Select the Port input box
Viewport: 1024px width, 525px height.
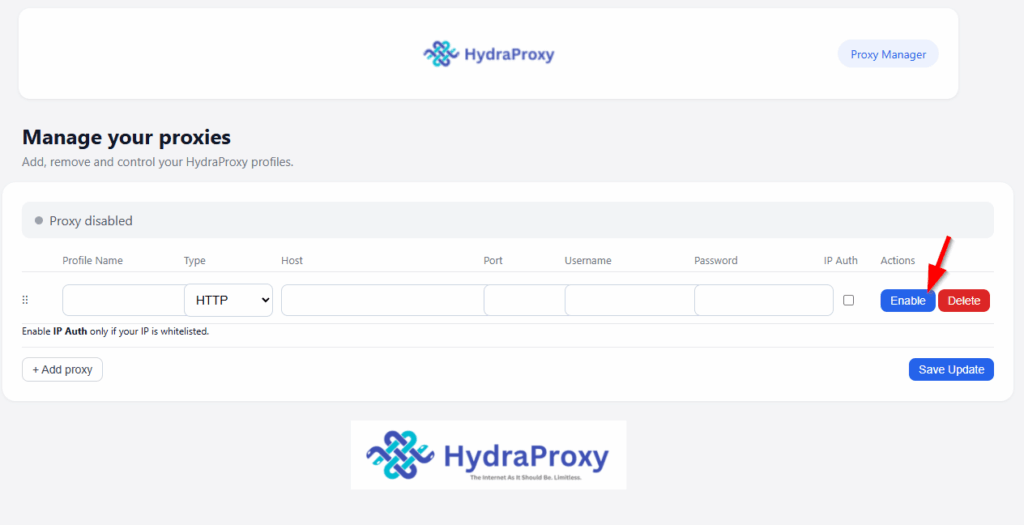(x=523, y=300)
